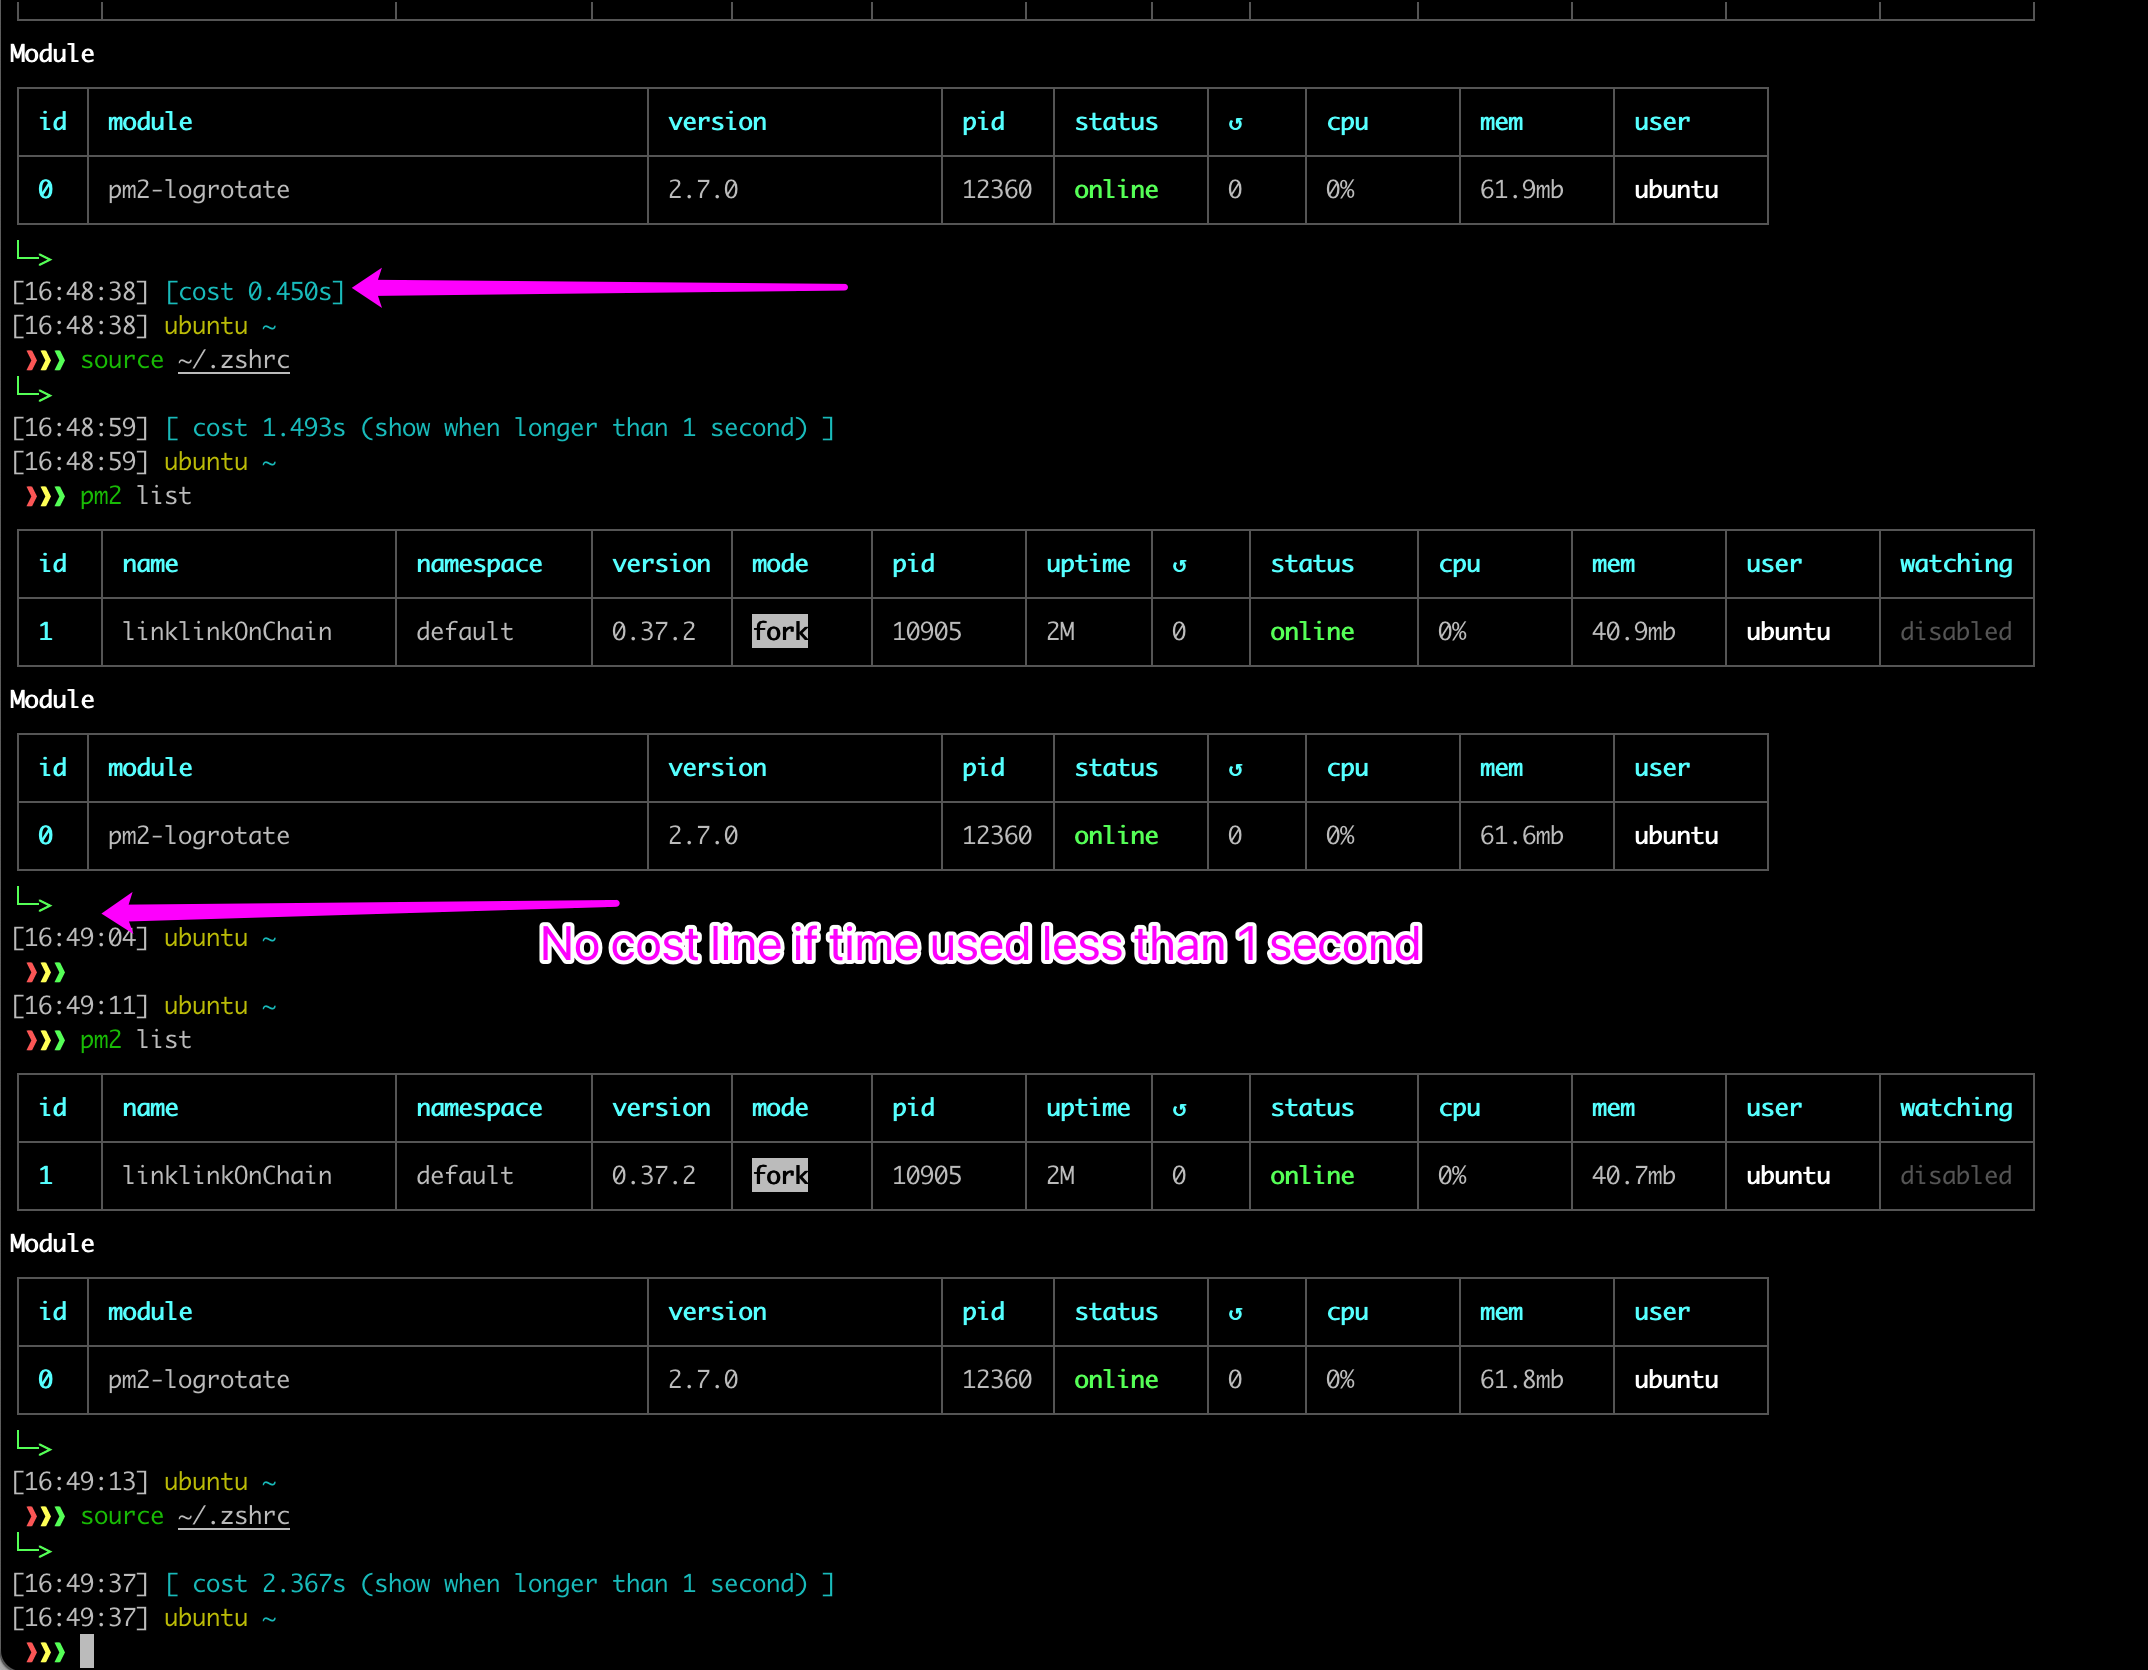2148x1670 pixels.
Task: Click the empty triple-chevron prompt under 16:49:04
Action: [x=45, y=972]
